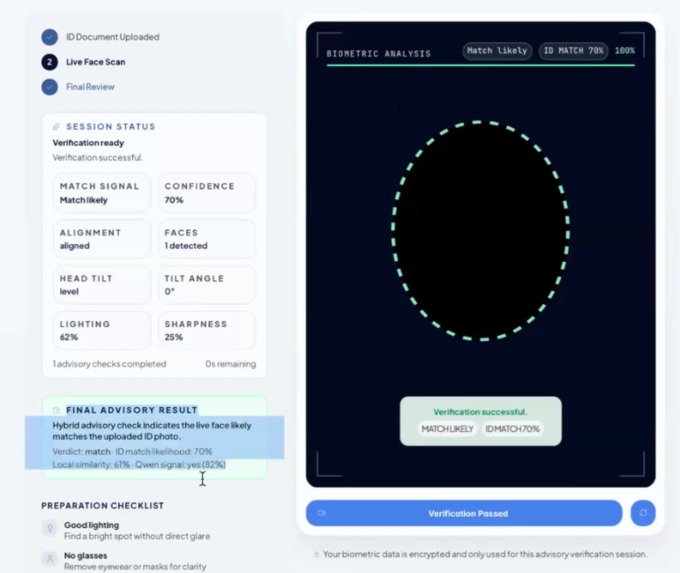Click the lock icon beside the encryption notice
The height and width of the screenshot is (573, 680).
317,554
